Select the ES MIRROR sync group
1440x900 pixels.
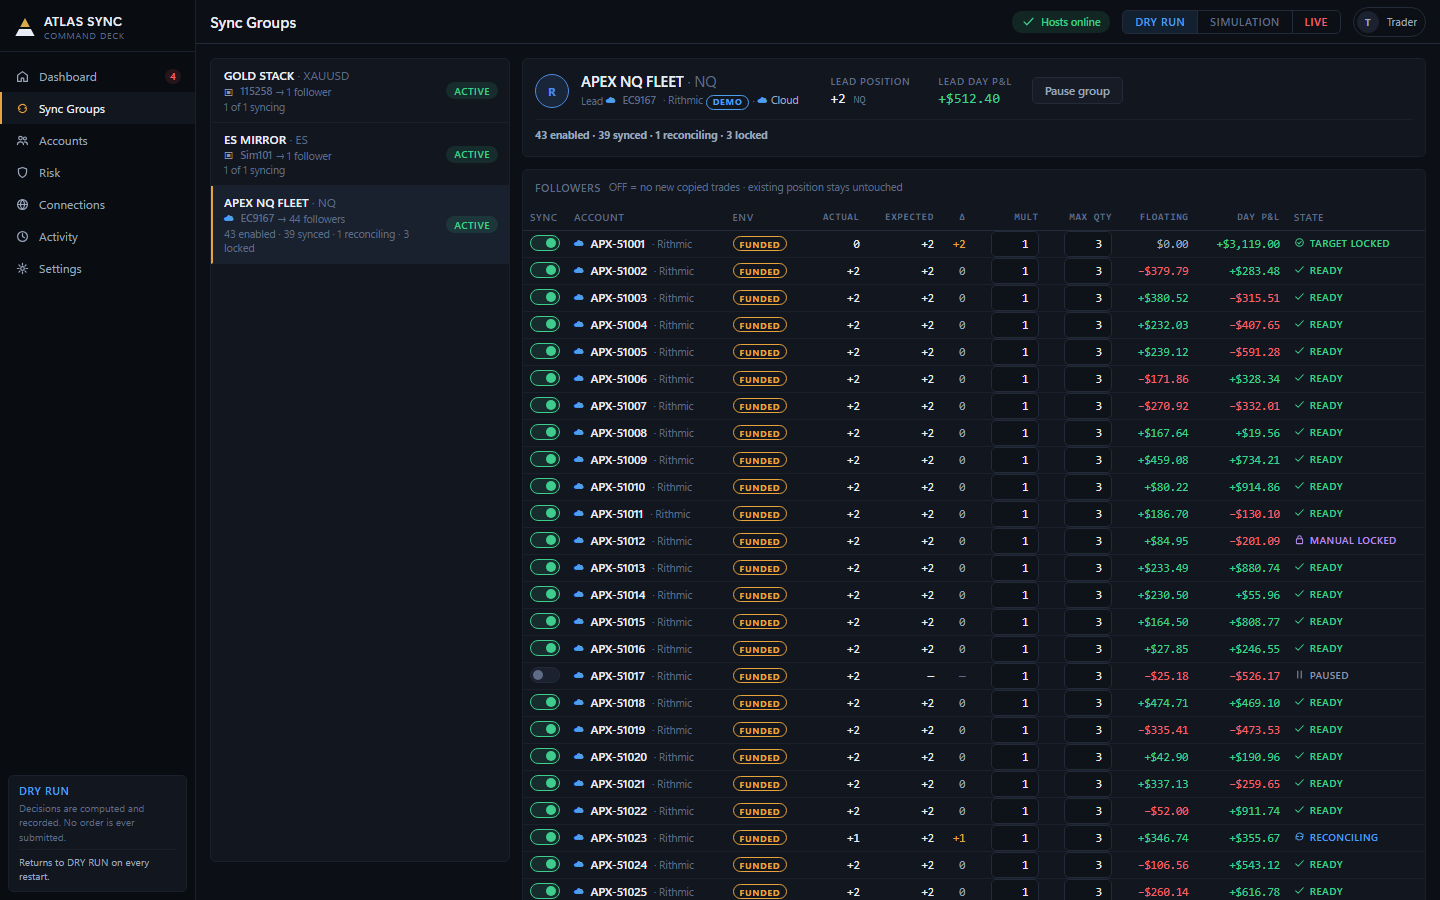click(x=360, y=155)
